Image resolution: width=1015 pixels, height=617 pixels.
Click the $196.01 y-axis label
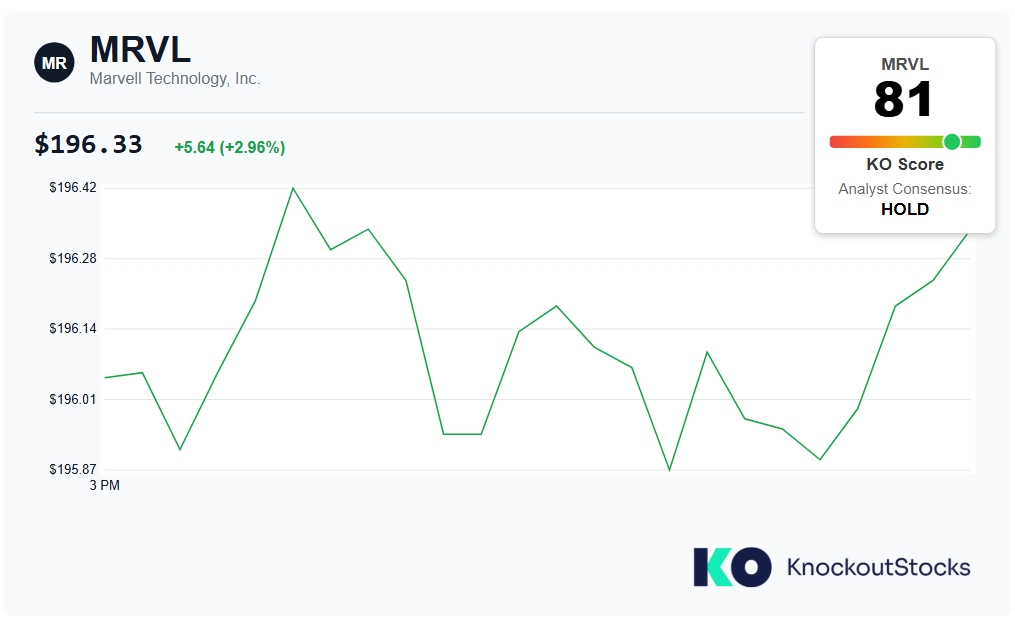72,399
